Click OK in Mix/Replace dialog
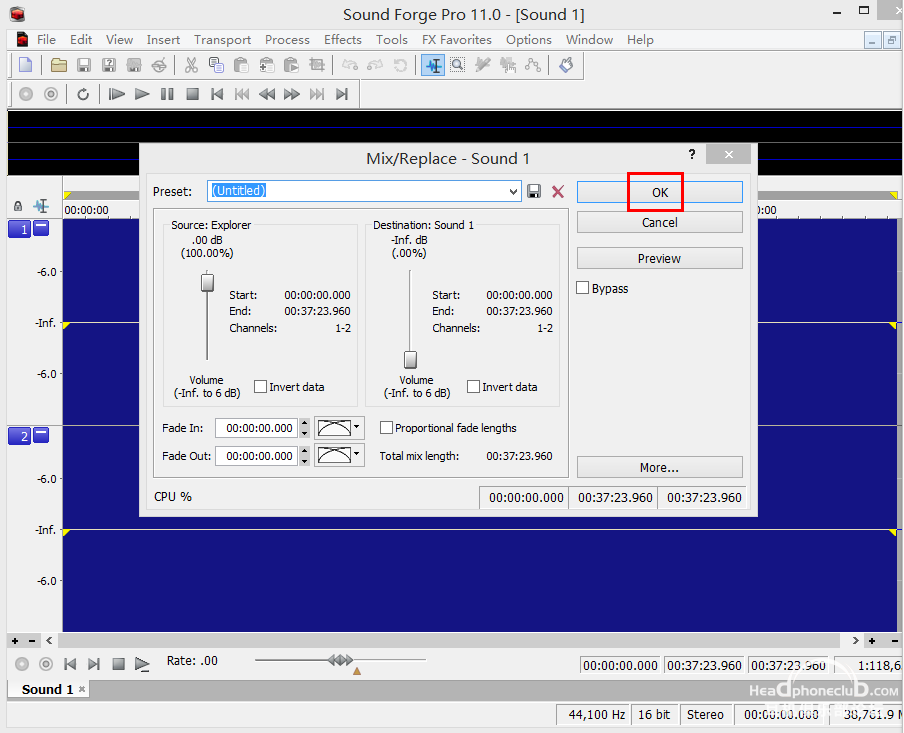The width and height of the screenshot is (904, 733). (x=660, y=192)
